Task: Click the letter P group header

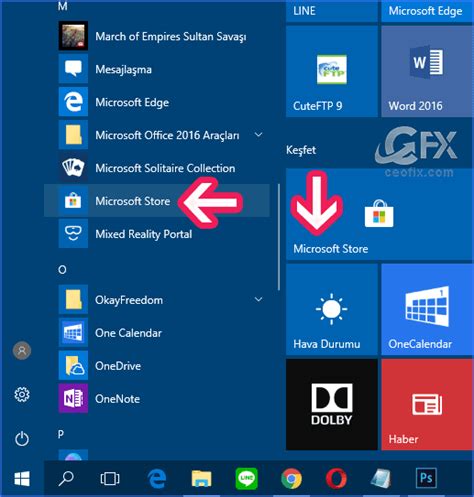Action: point(61,434)
